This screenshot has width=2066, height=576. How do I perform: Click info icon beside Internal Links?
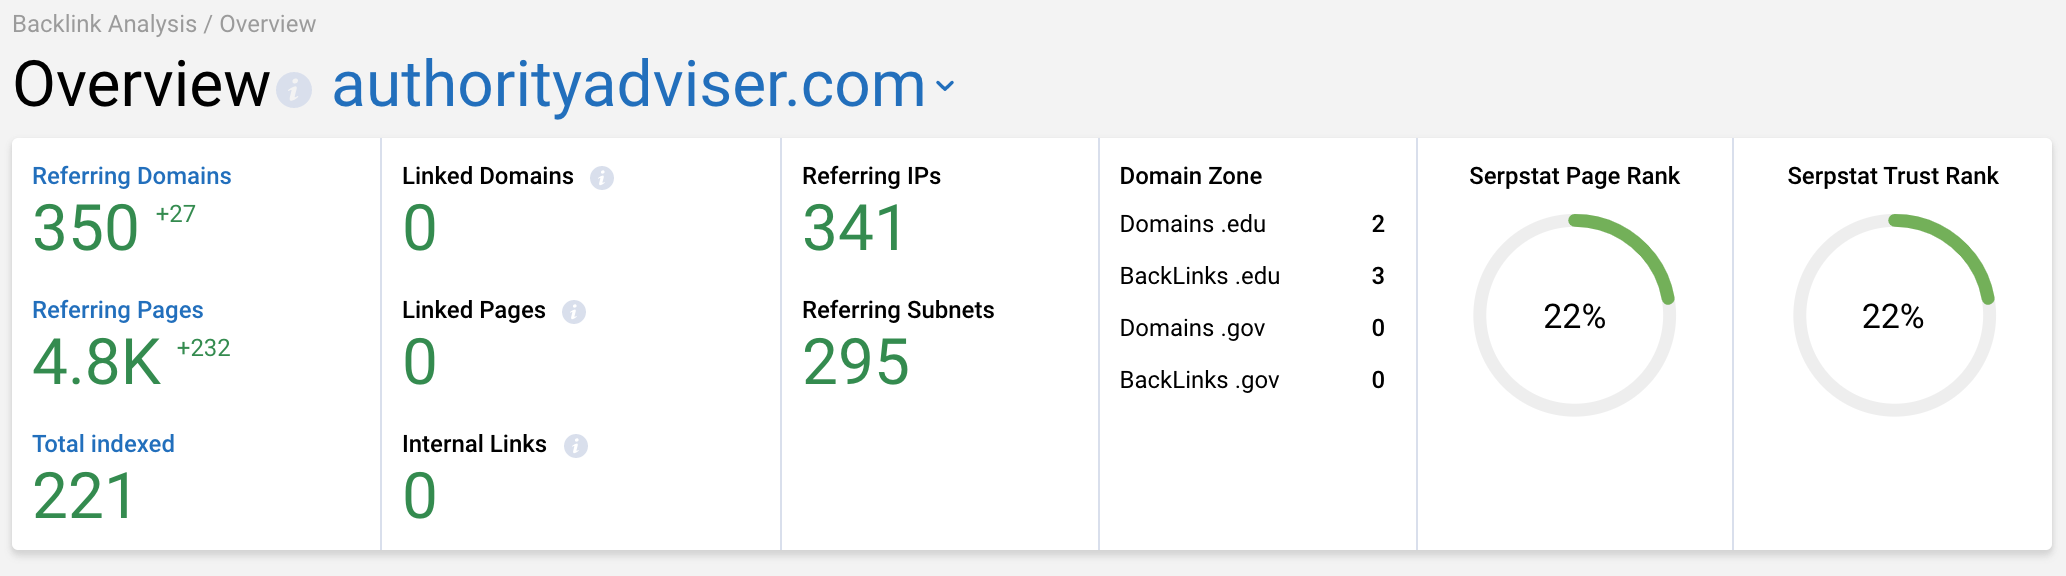[x=575, y=446]
